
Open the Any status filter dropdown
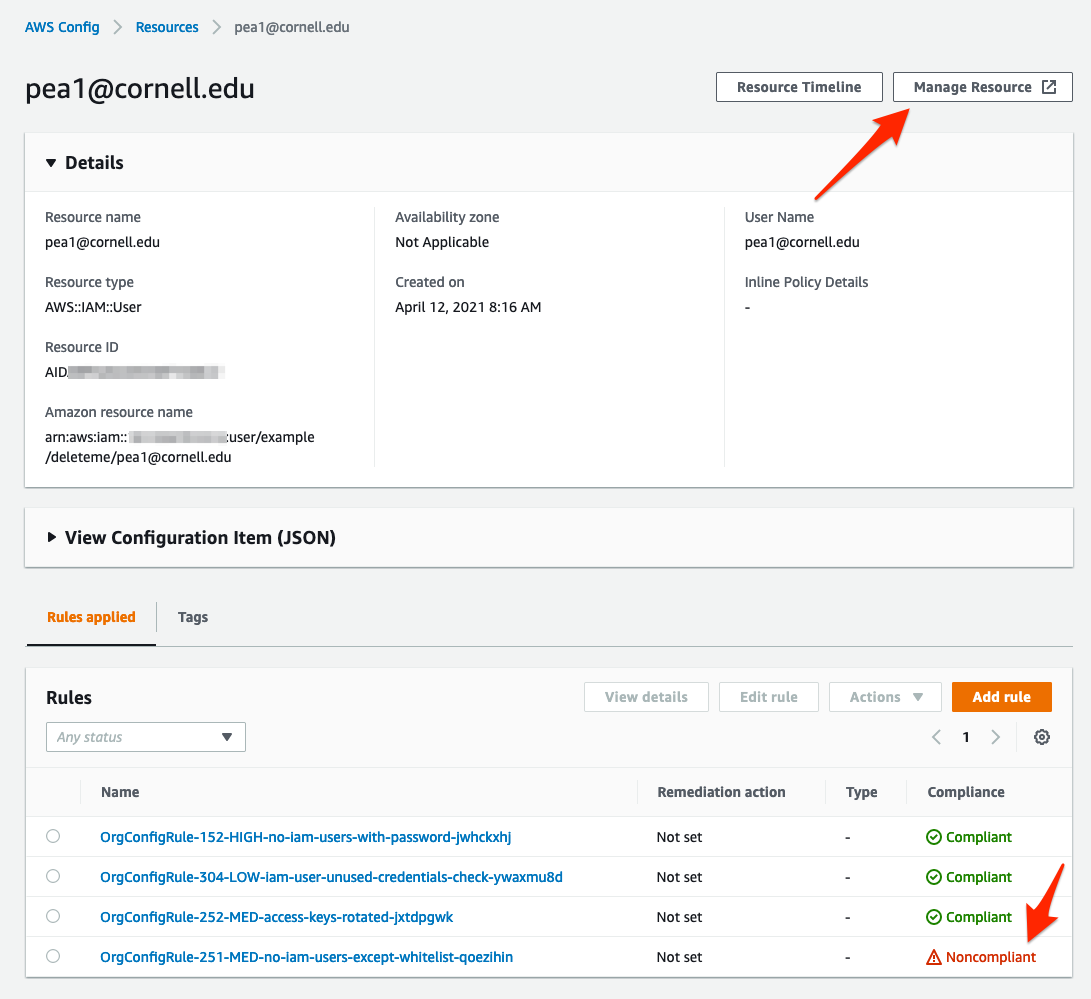145,737
